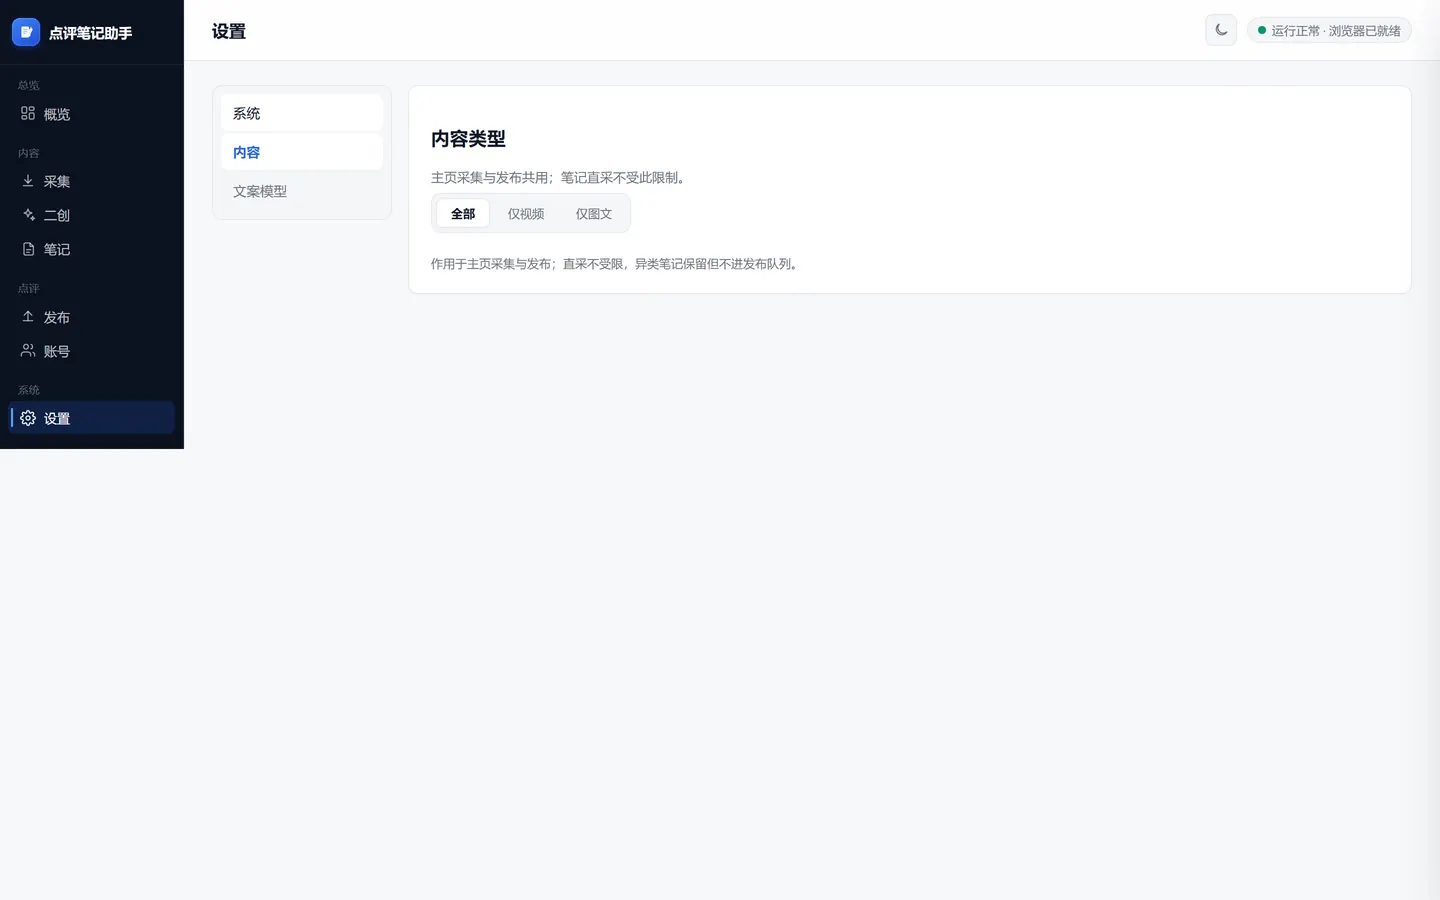Click the 运行正常 status badge
The image size is (1440, 900).
(1329, 30)
